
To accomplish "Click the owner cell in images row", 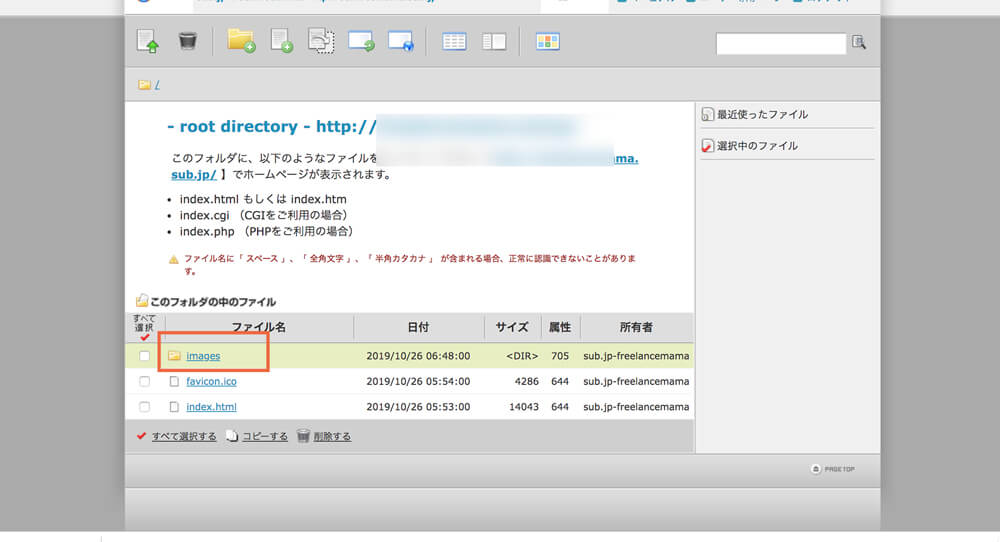I will [x=636, y=356].
